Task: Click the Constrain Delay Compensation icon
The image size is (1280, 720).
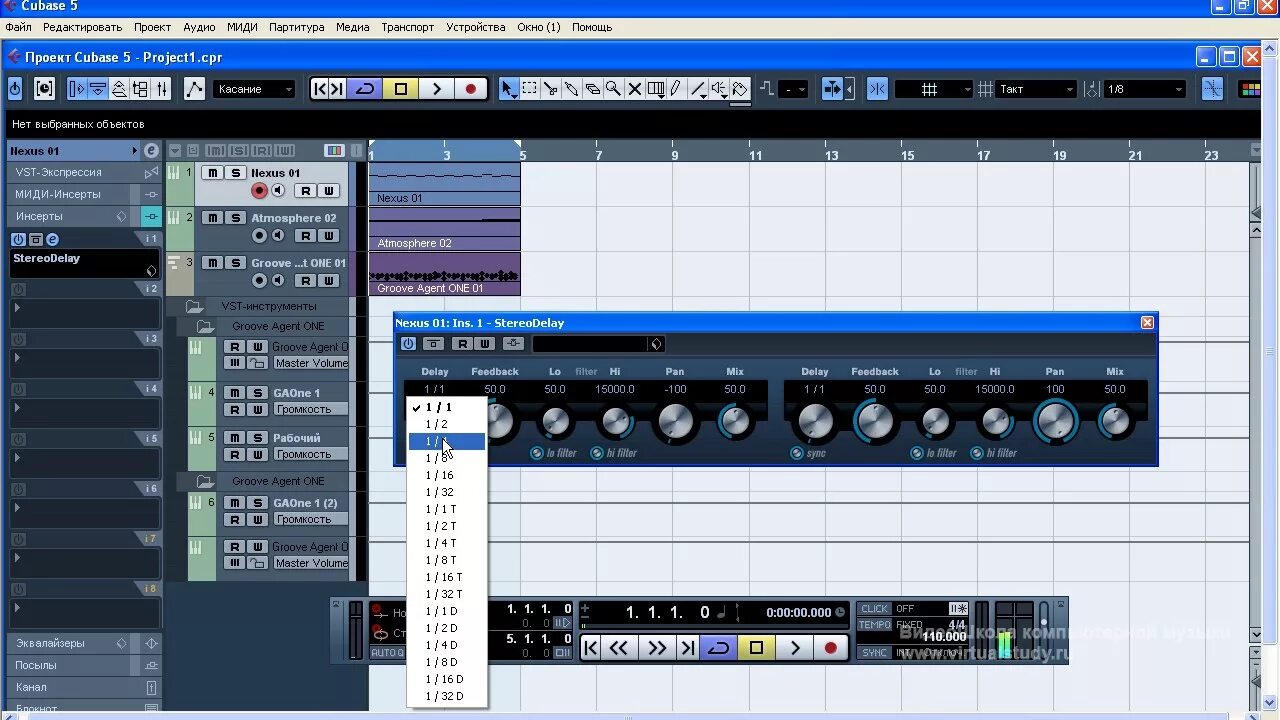Action: point(44,89)
